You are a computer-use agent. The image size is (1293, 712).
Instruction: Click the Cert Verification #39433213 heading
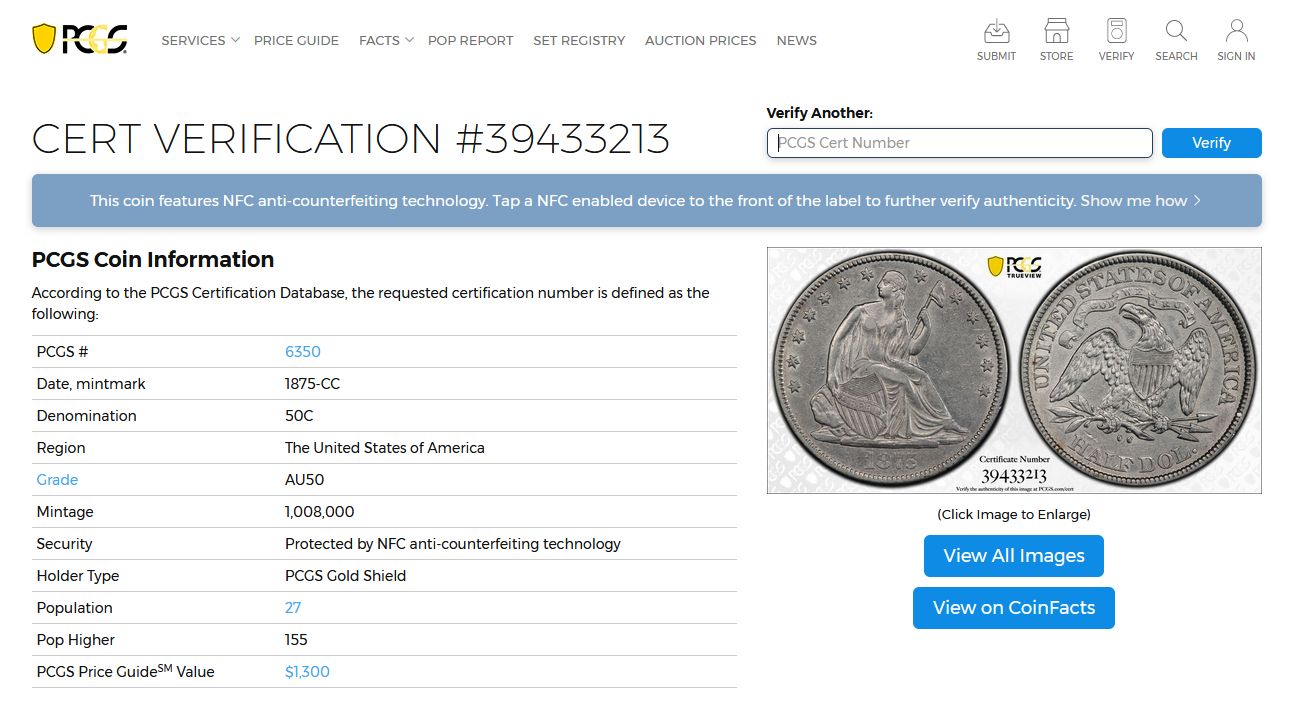[351, 139]
